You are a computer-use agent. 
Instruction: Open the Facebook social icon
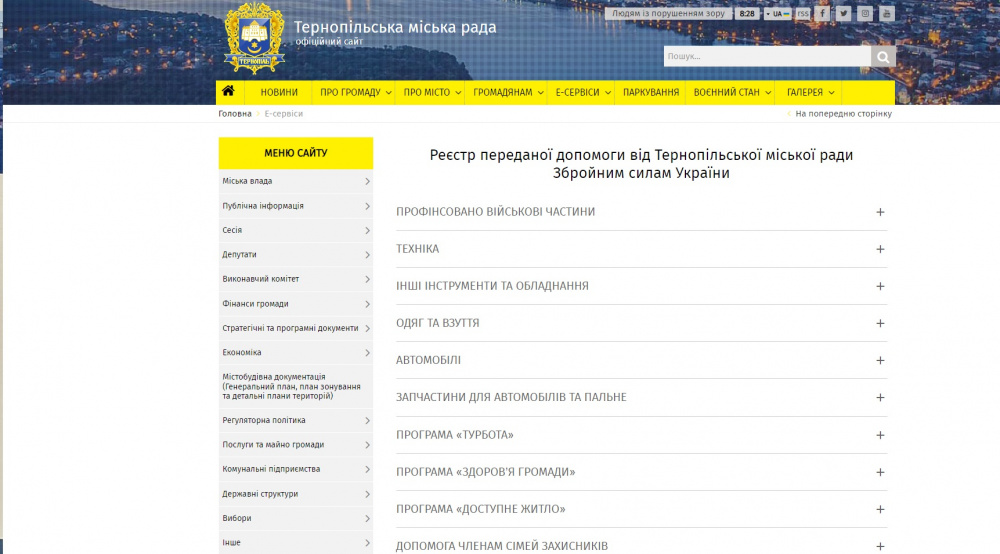pyautogui.click(x=822, y=13)
